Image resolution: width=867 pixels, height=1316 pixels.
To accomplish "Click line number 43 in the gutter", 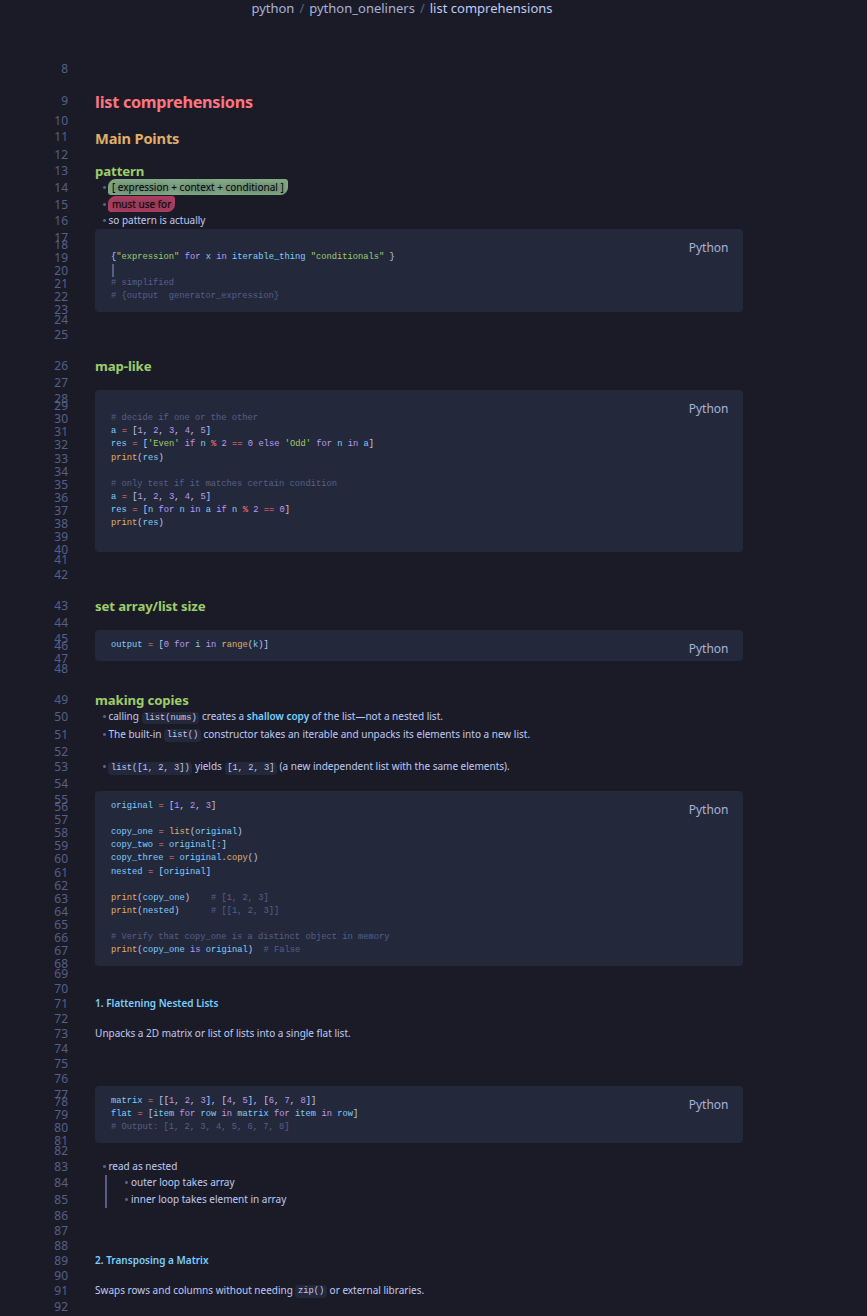I will pos(61,606).
